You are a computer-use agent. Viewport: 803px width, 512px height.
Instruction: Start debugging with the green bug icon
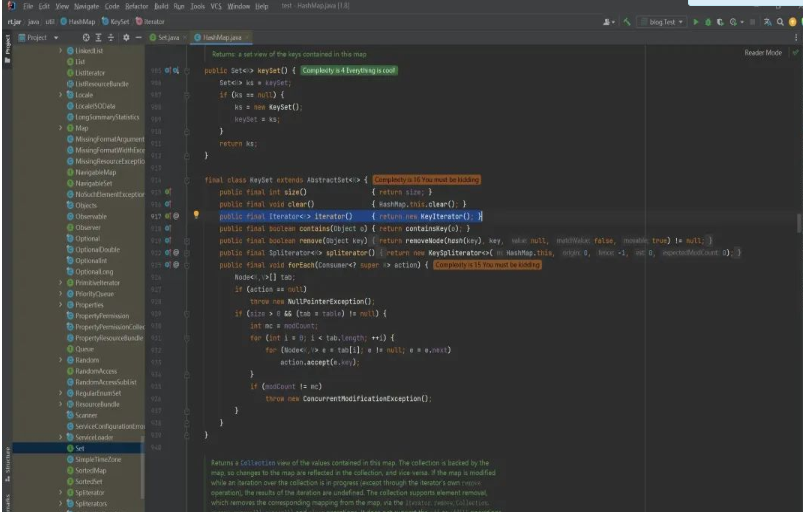pyautogui.click(x=708, y=22)
